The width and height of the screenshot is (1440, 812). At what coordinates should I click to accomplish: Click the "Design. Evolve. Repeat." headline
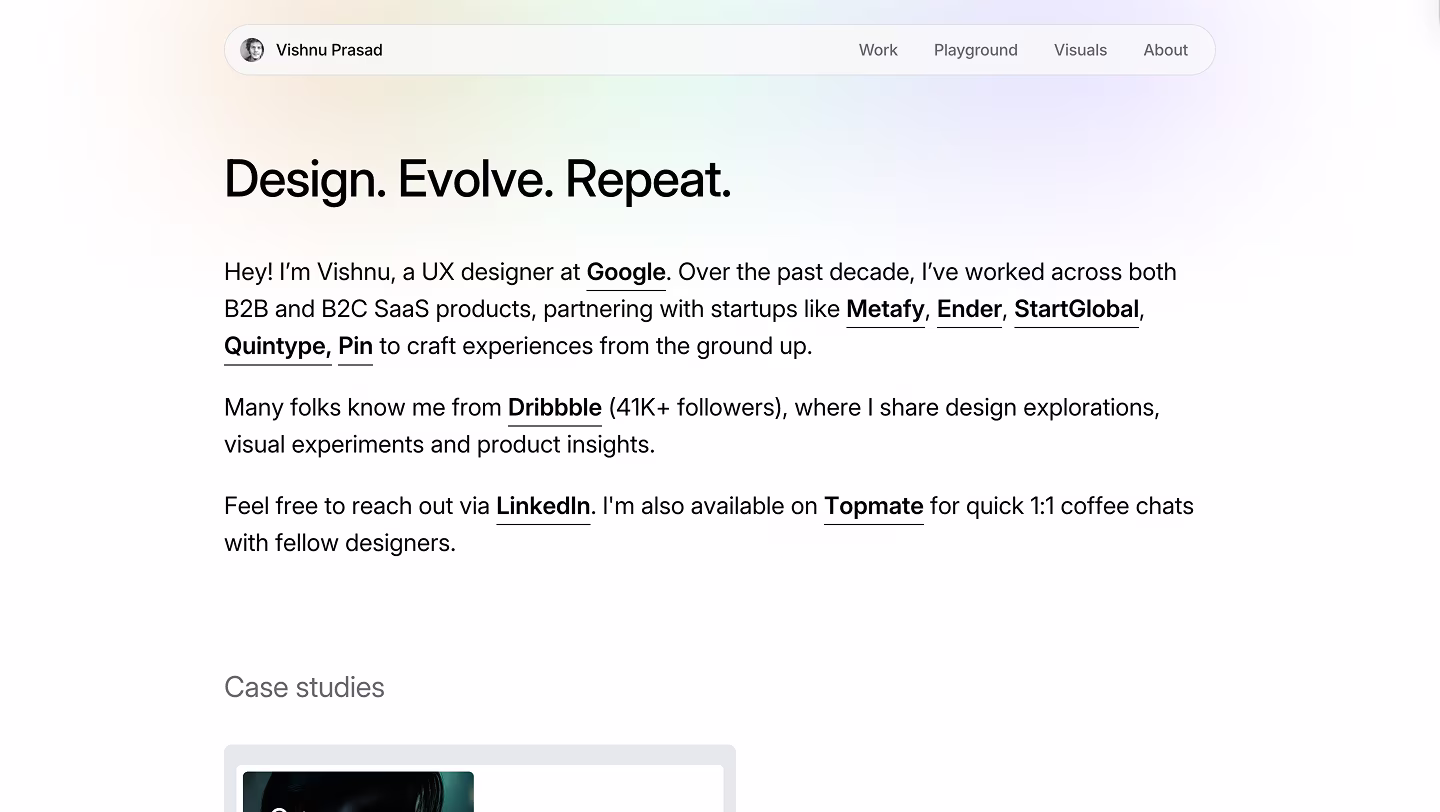coord(478,180)
